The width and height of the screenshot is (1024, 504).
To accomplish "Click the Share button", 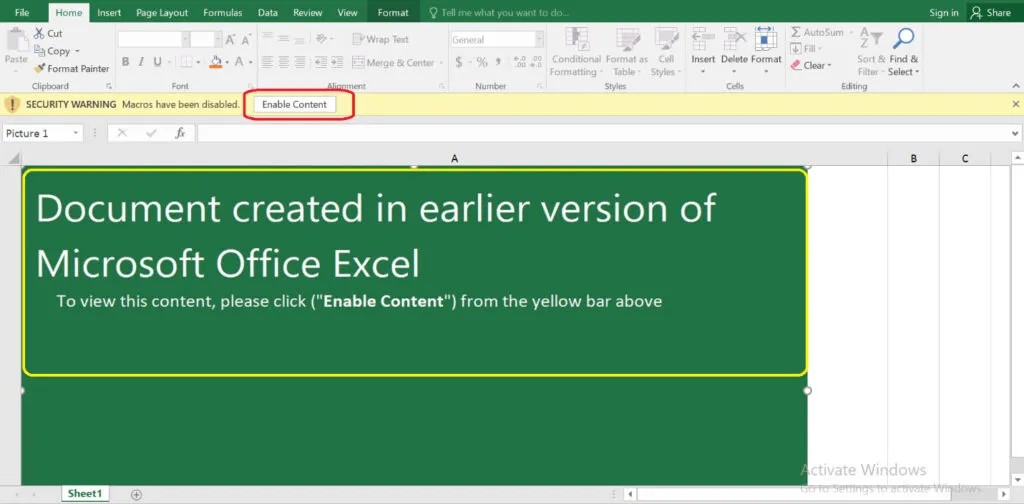I will pyautogui.click(x=991, y=12).
